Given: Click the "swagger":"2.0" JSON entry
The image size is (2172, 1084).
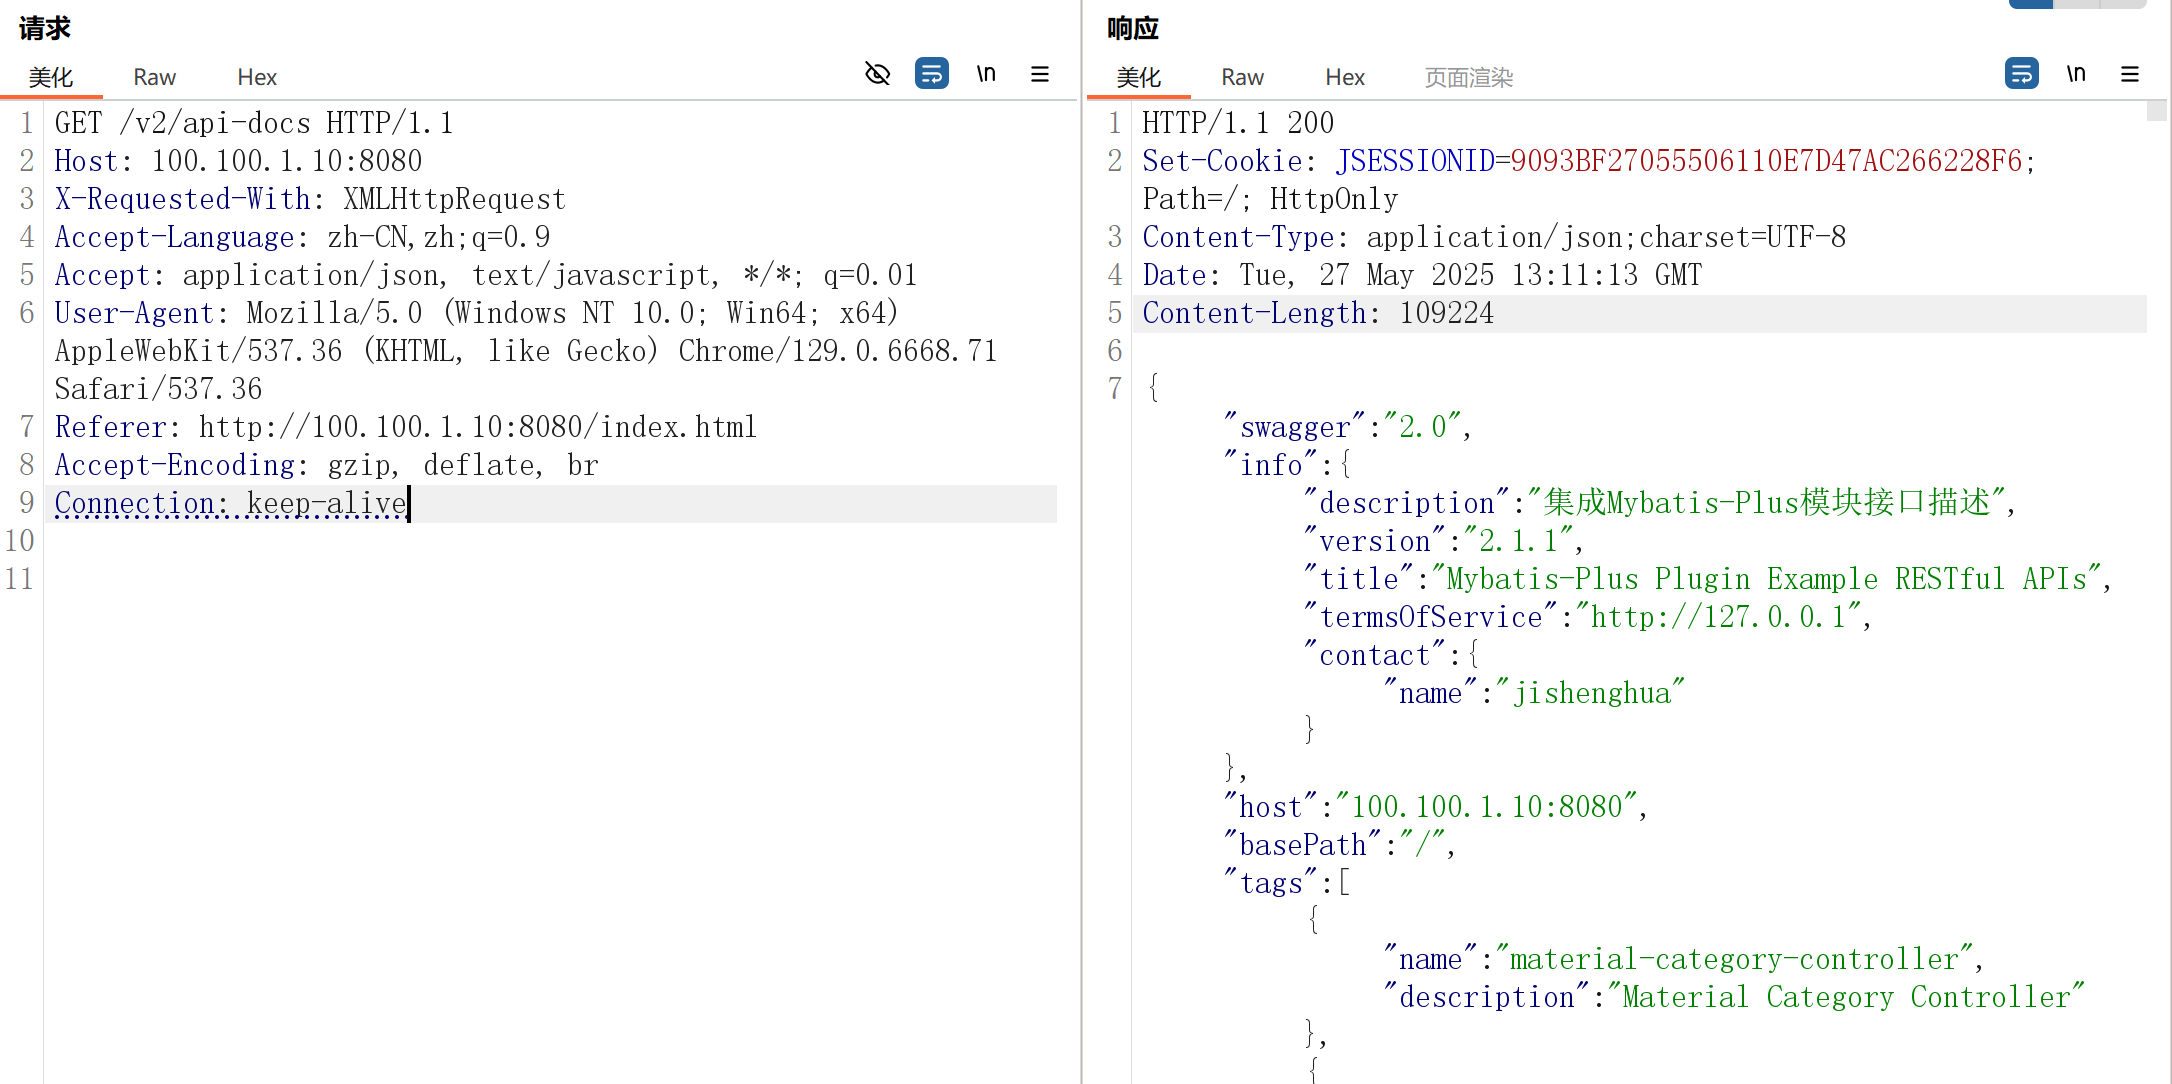Looking at the screenshot, I should (x=1347, y=427).
